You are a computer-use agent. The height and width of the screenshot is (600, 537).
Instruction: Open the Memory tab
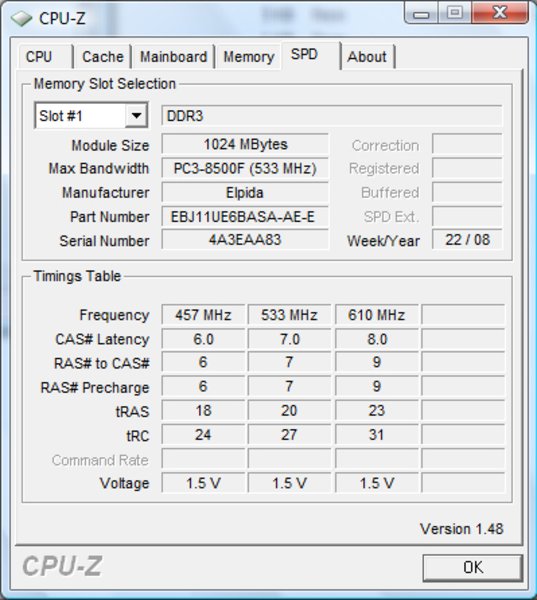(249, 57)
